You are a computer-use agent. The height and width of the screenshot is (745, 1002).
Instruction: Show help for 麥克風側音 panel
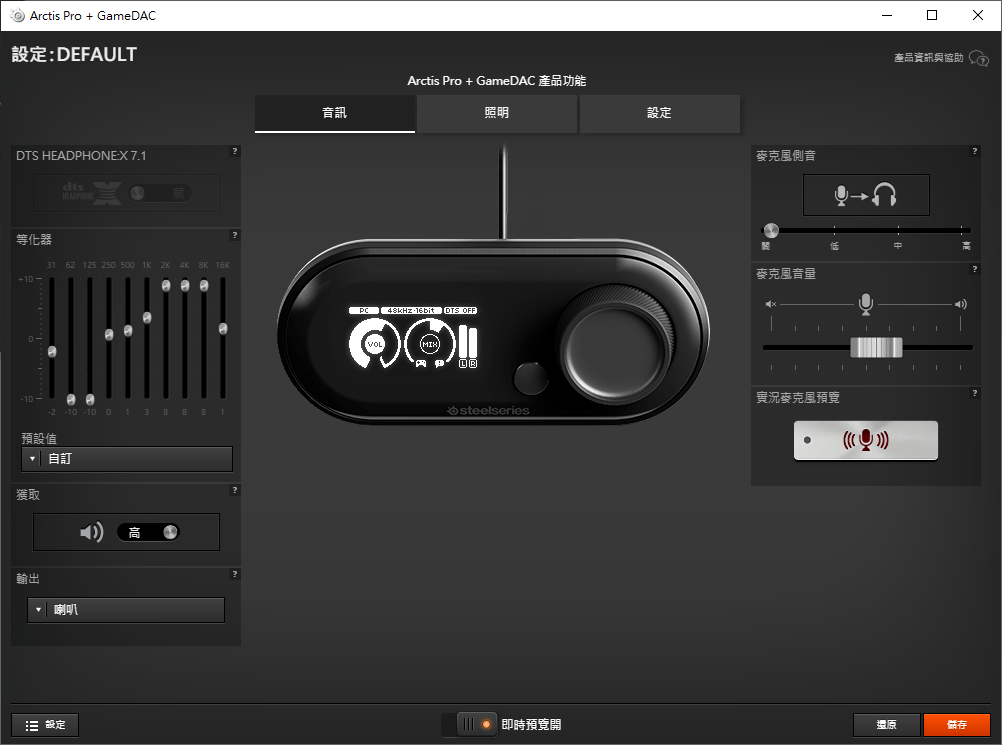pos(975,151)
